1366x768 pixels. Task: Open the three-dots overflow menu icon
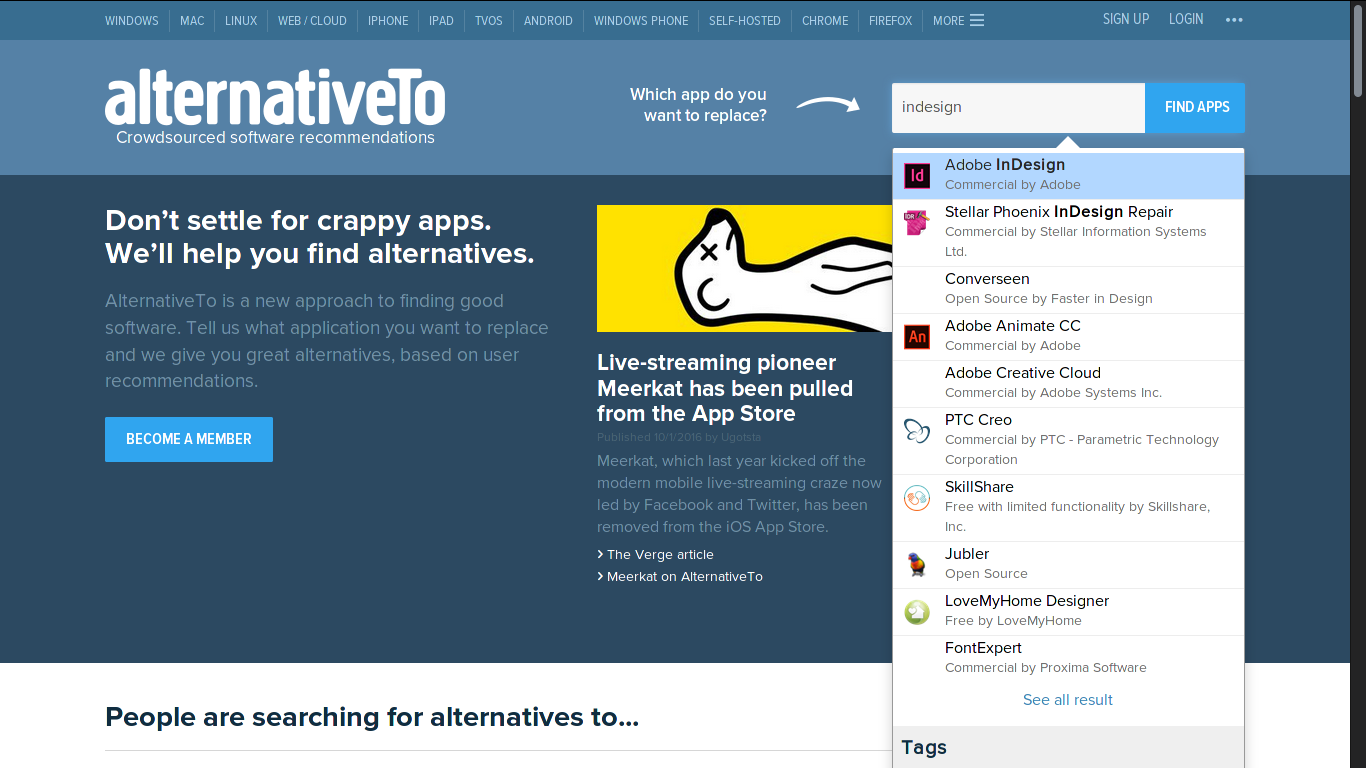coord(1234,20)
